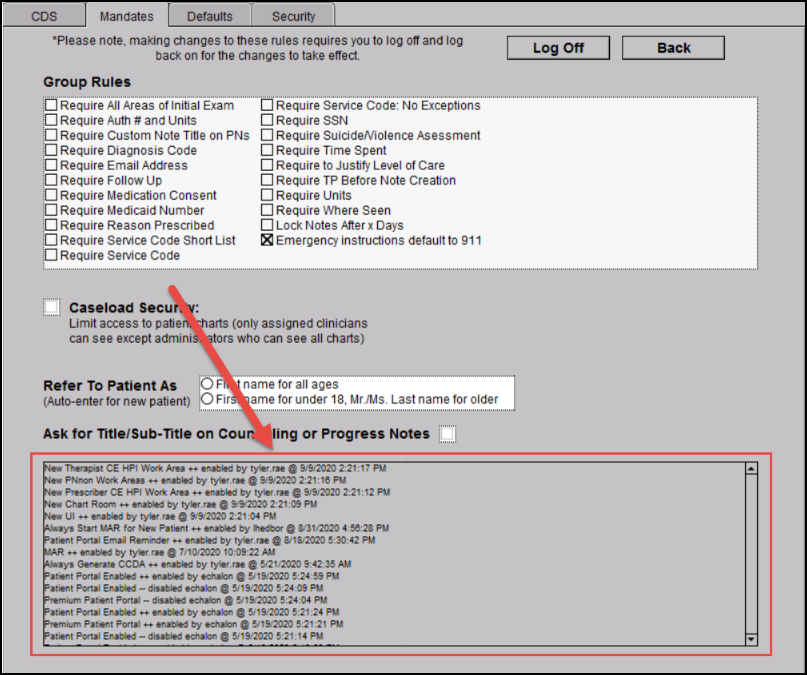Open the Defaults tab
The width and height of the screenshot is (807, 675).
point(209,16)
